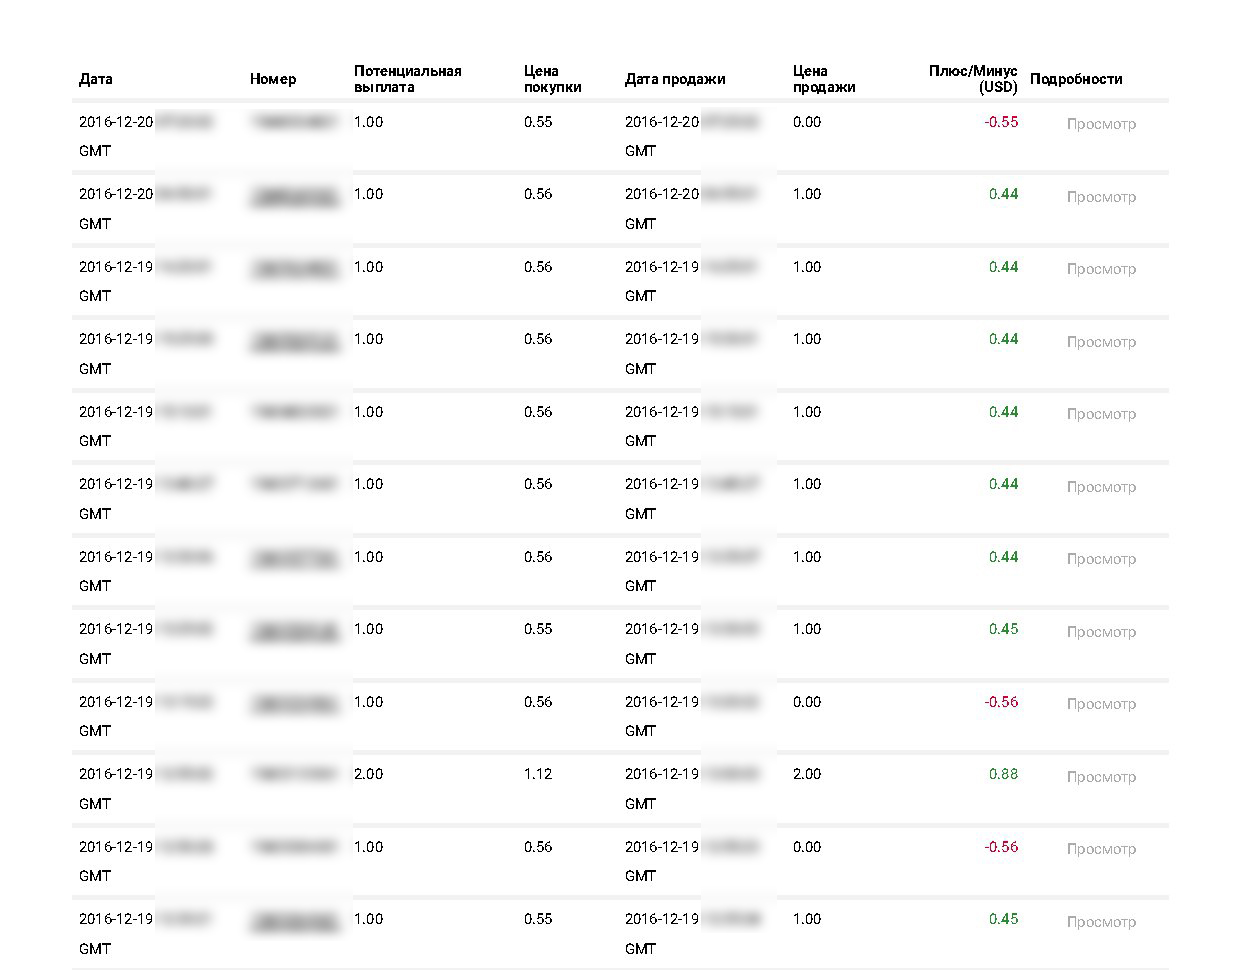Click the Номер column header

coord(273,79)
